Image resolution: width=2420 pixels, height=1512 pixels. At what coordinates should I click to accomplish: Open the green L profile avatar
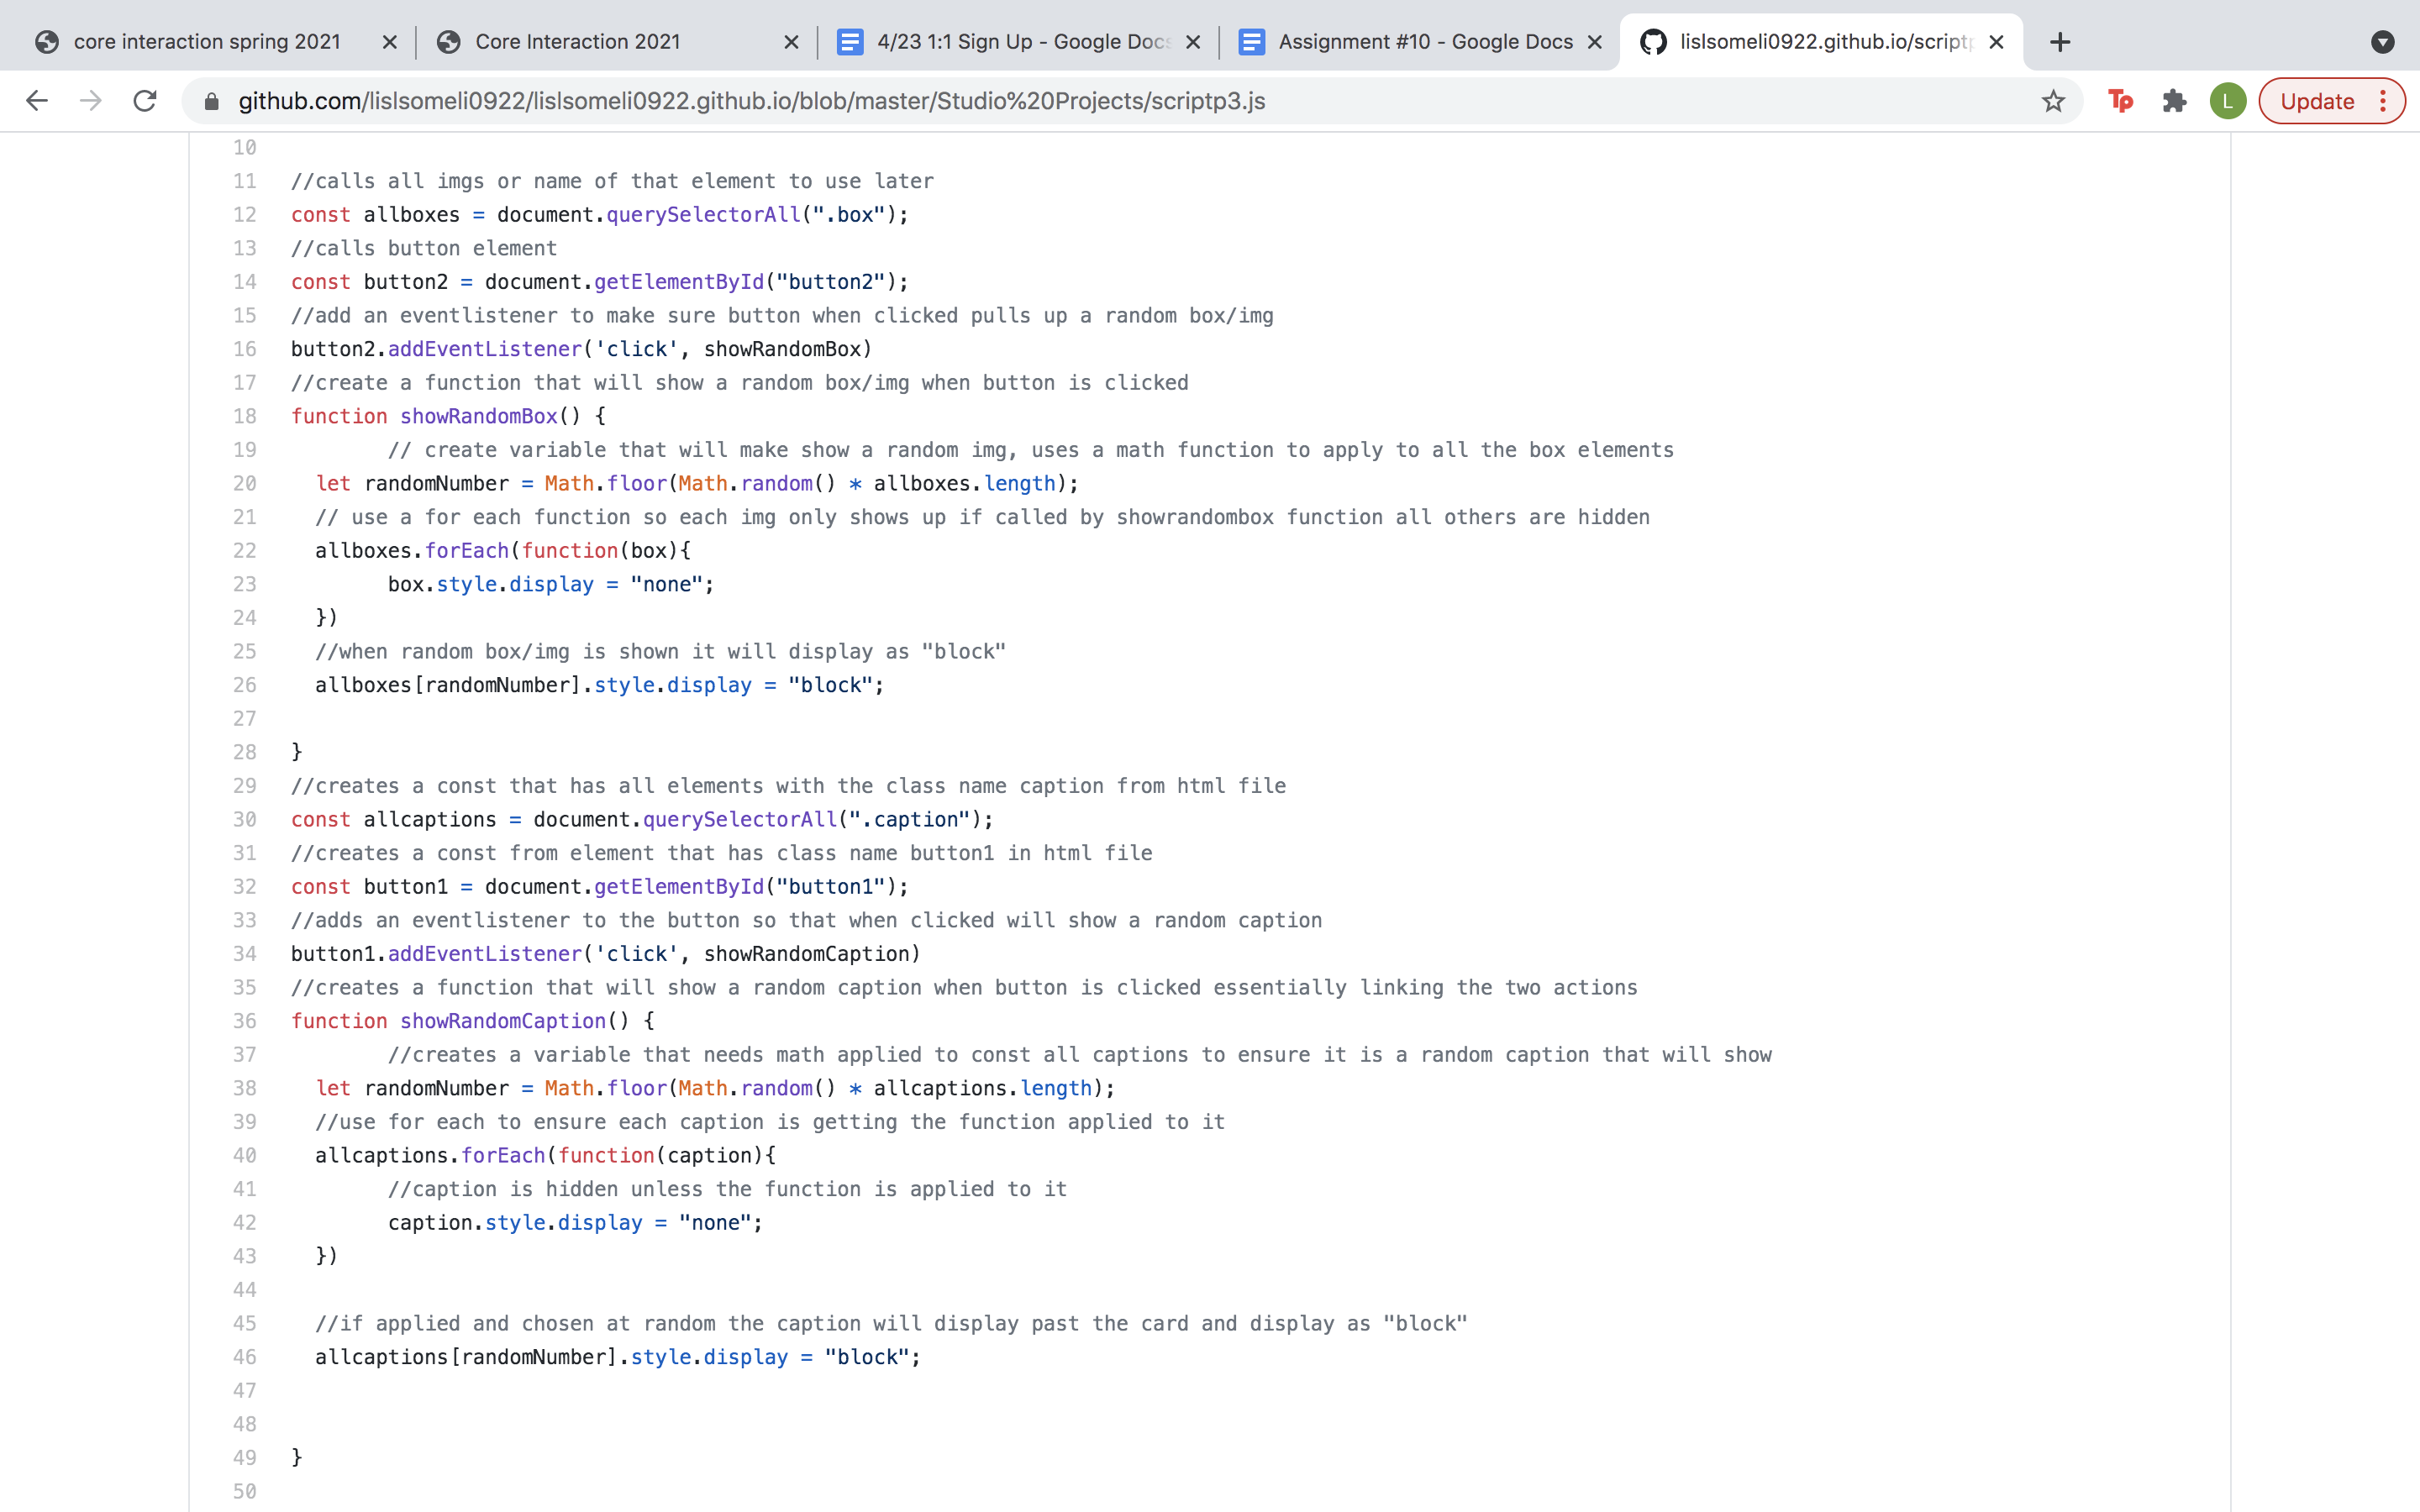point(2227,101)
